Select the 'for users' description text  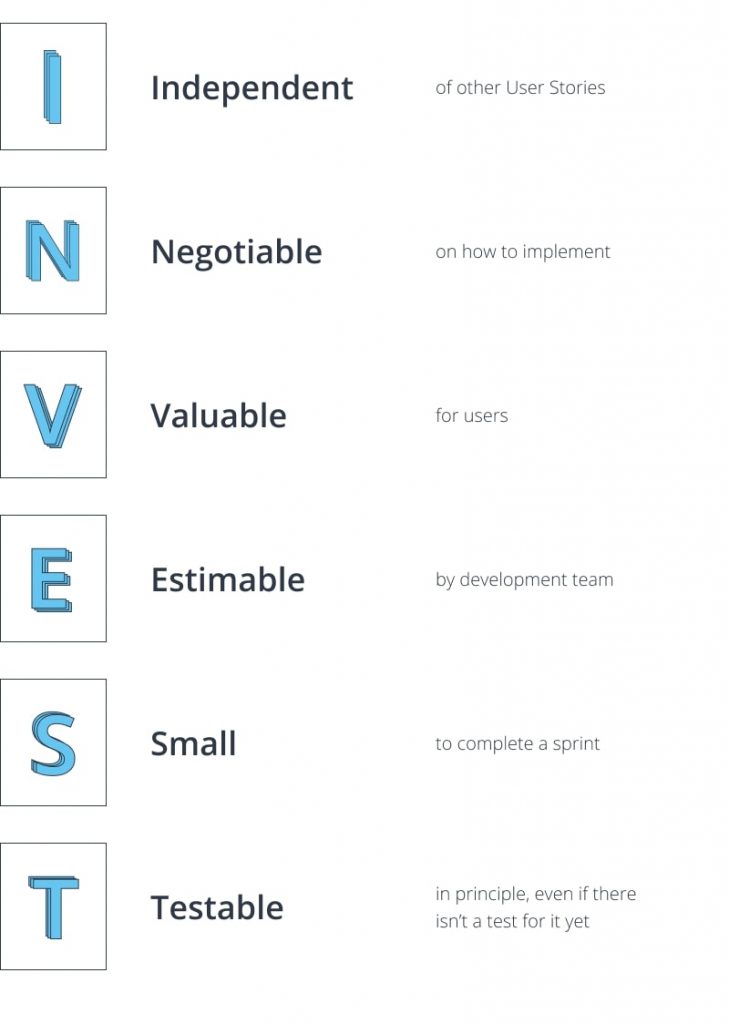[472, 415]
